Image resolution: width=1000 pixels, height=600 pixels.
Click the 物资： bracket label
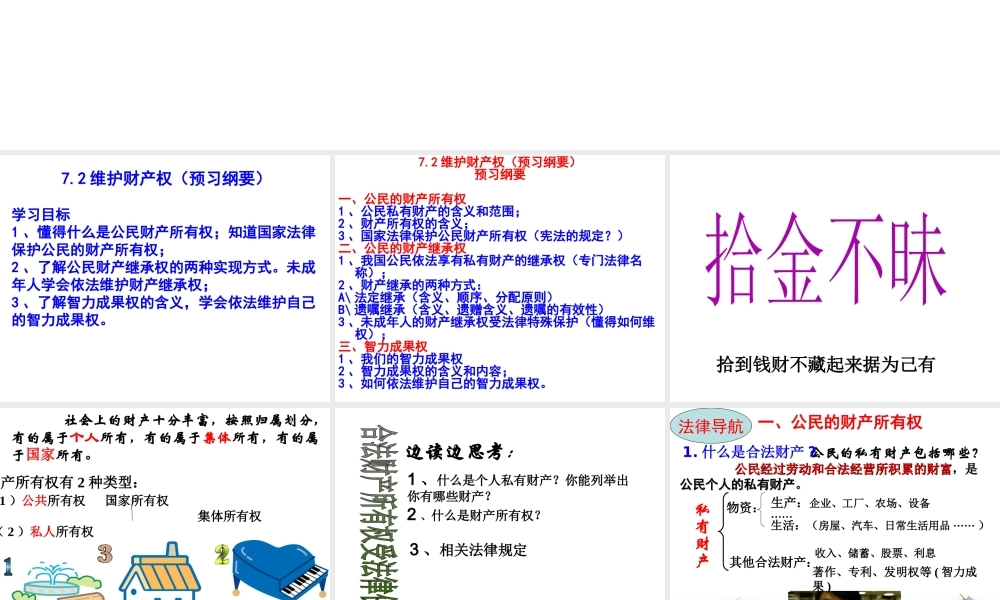pos(742,508)
